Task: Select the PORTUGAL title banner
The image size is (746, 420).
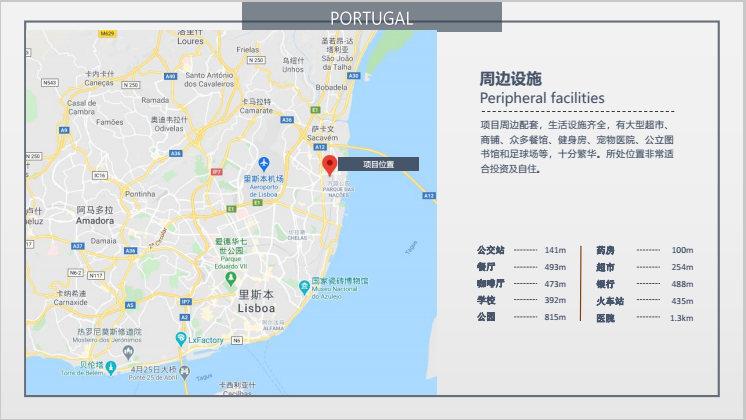Action: pyautogui.click(x=371, y=17)
